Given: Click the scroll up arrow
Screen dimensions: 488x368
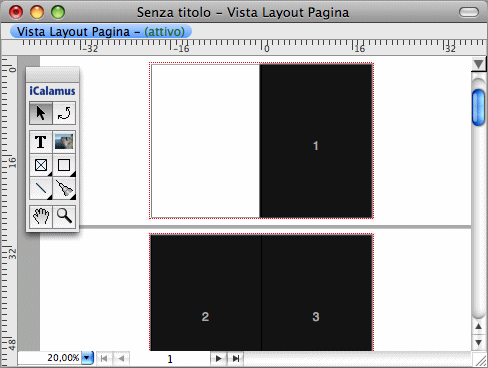Looking at the screenshot, I should pos(478,326).
